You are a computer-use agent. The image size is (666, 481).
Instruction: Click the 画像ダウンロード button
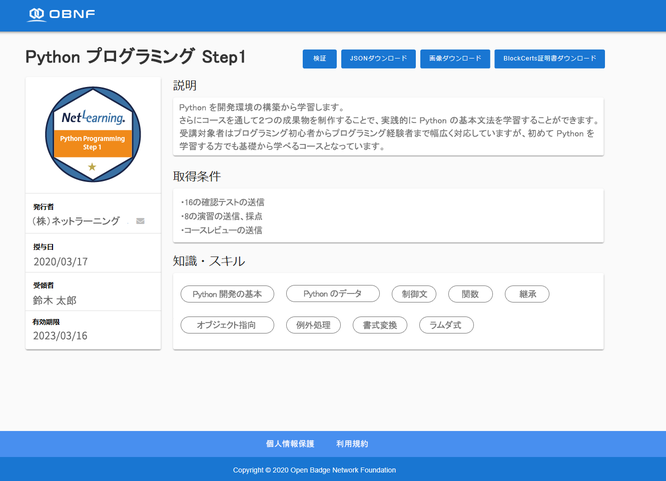coord(455,59)
